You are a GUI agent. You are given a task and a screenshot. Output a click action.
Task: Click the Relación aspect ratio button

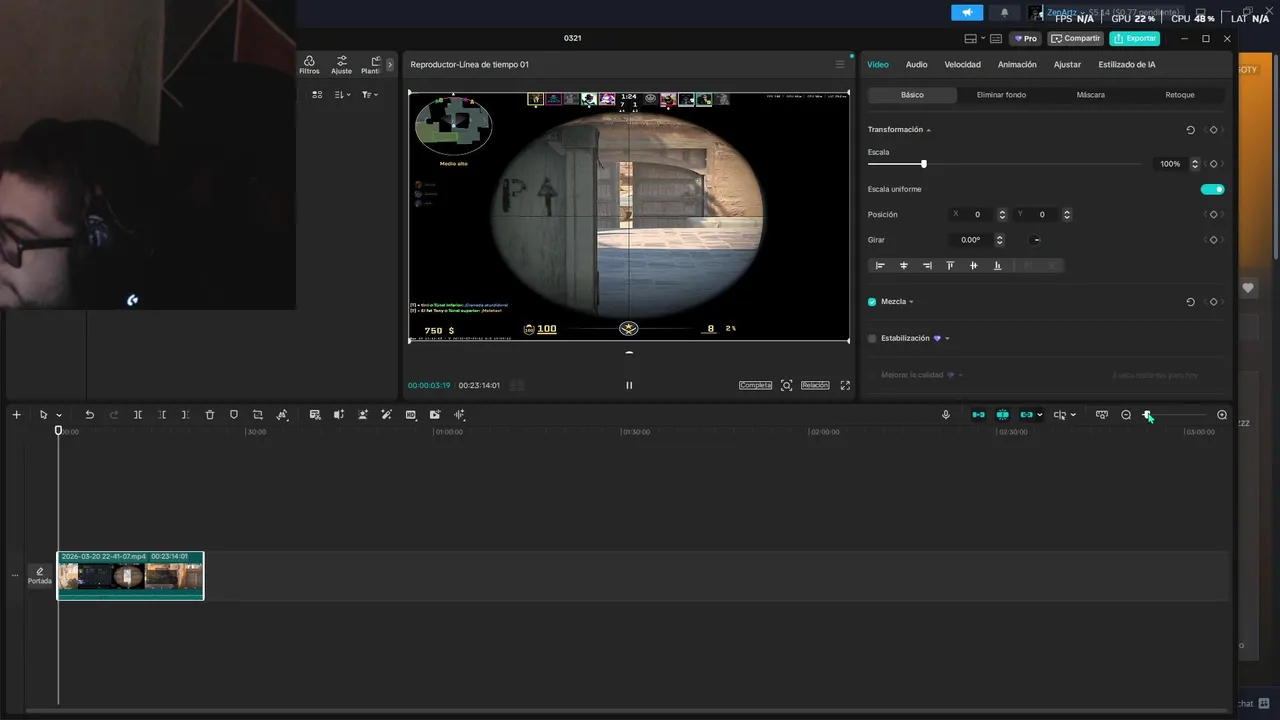(815, 385)
